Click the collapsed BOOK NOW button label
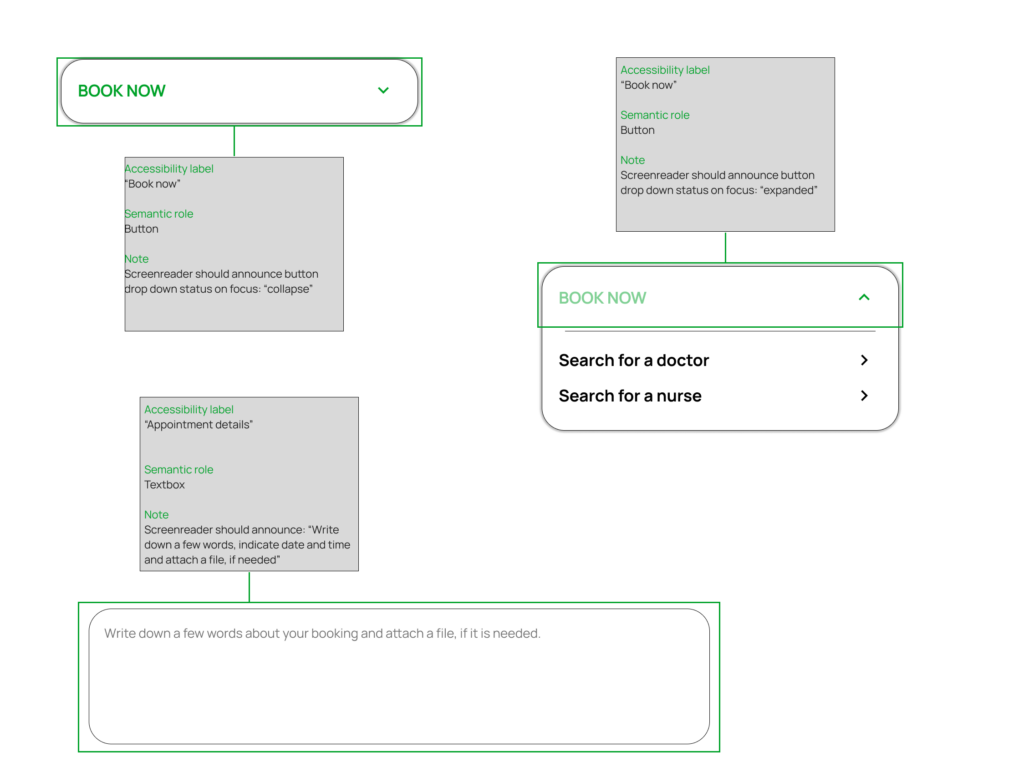Screen dimensions: 1024x762 point(122,91)
